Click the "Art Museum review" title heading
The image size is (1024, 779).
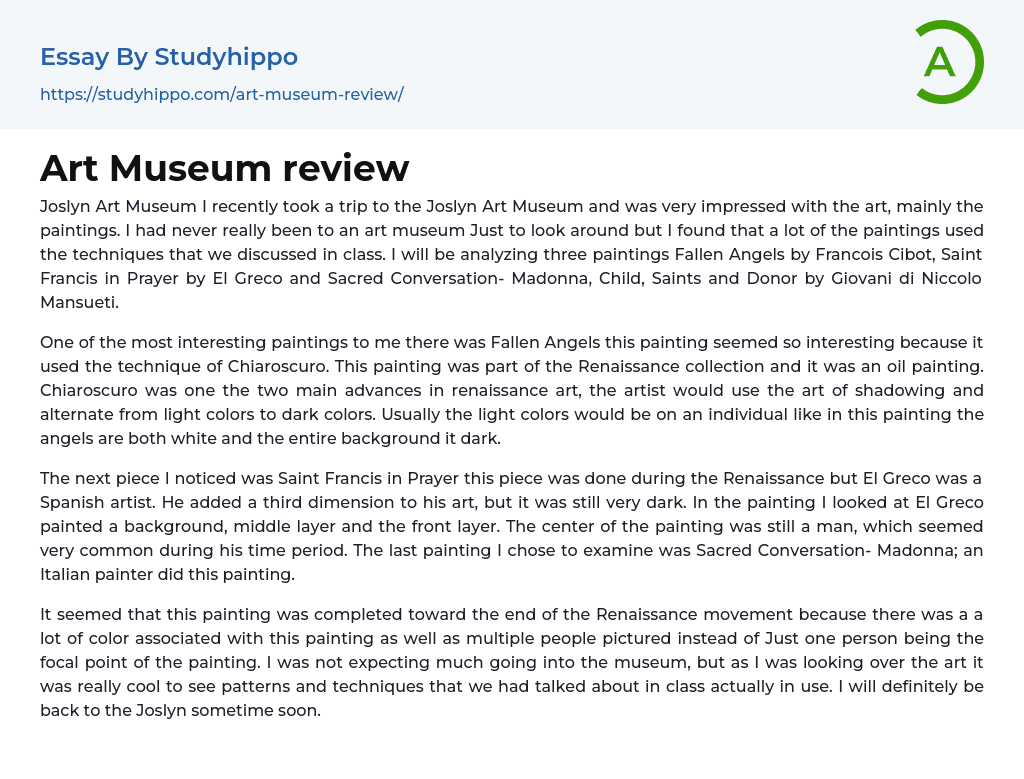click(x=224, y=168)
